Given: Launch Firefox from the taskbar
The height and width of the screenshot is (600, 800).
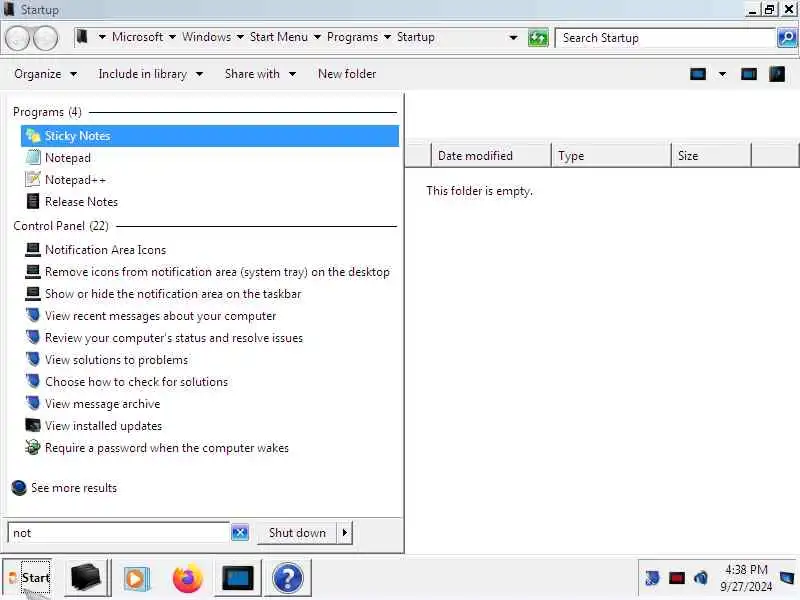Looking at the screenshot, I should pos(187,578).
